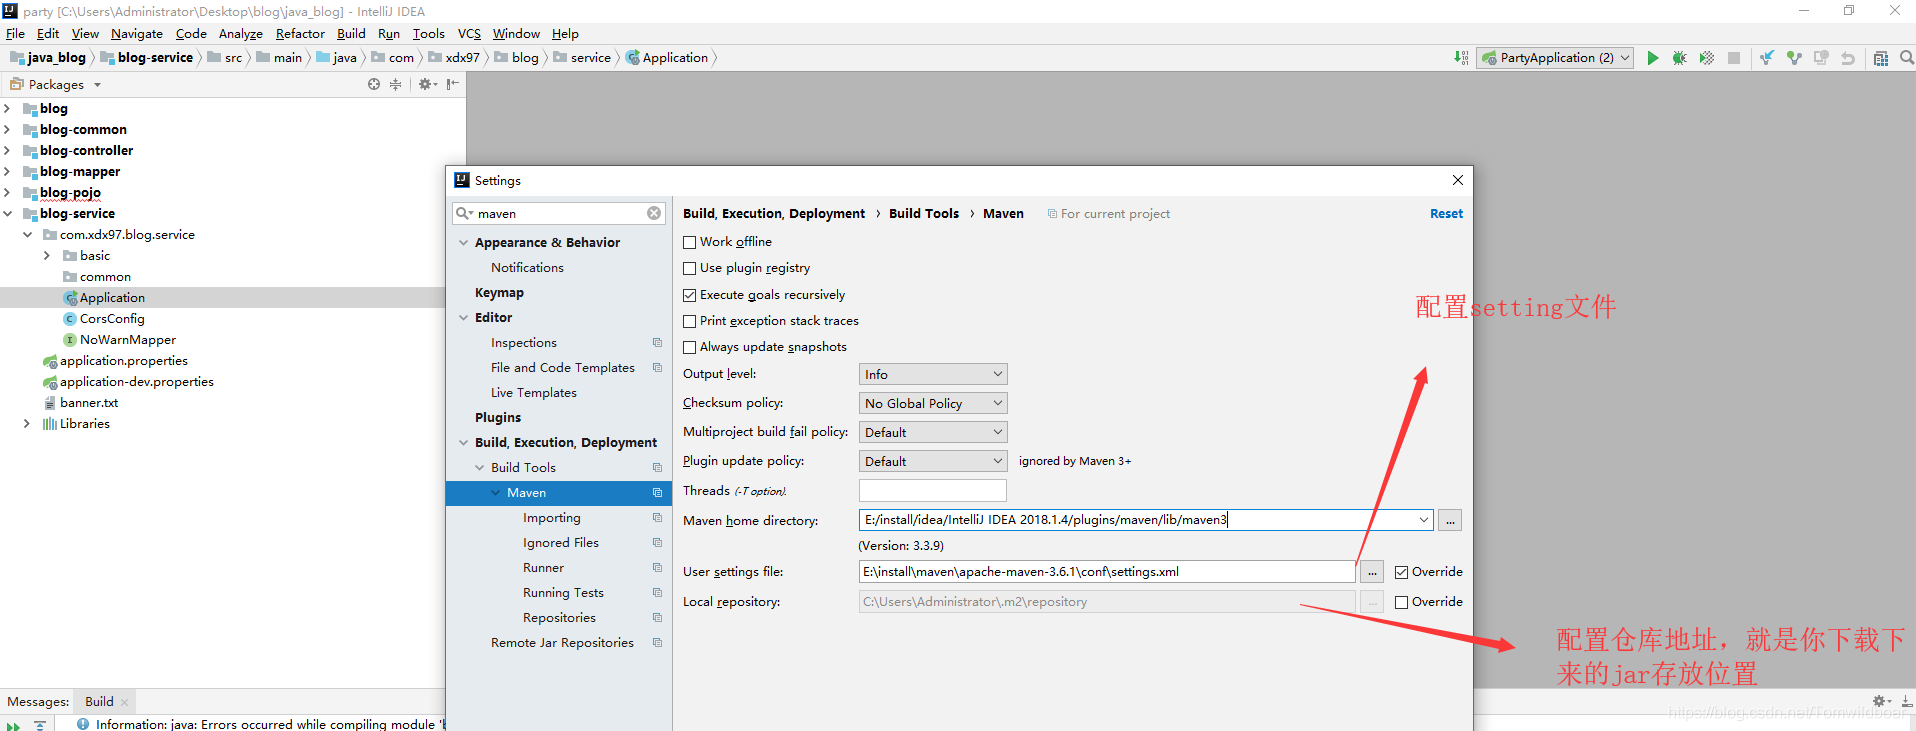This screenshot has height=731, width=1916.
Task: Collapse the Appearance & Behavior settings node
Action: point(464,242)
